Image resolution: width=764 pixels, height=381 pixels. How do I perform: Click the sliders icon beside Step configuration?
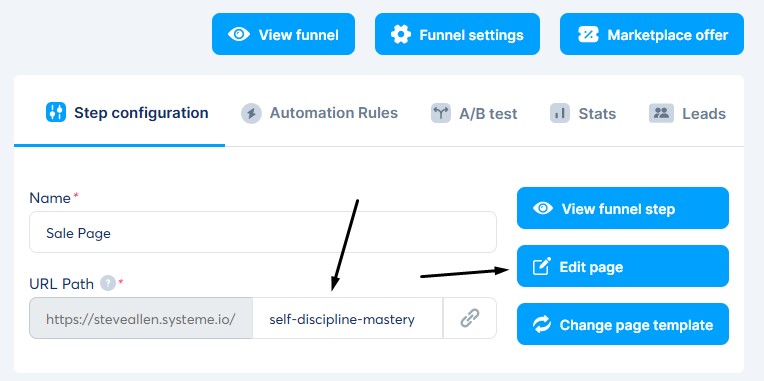point(56,112)
